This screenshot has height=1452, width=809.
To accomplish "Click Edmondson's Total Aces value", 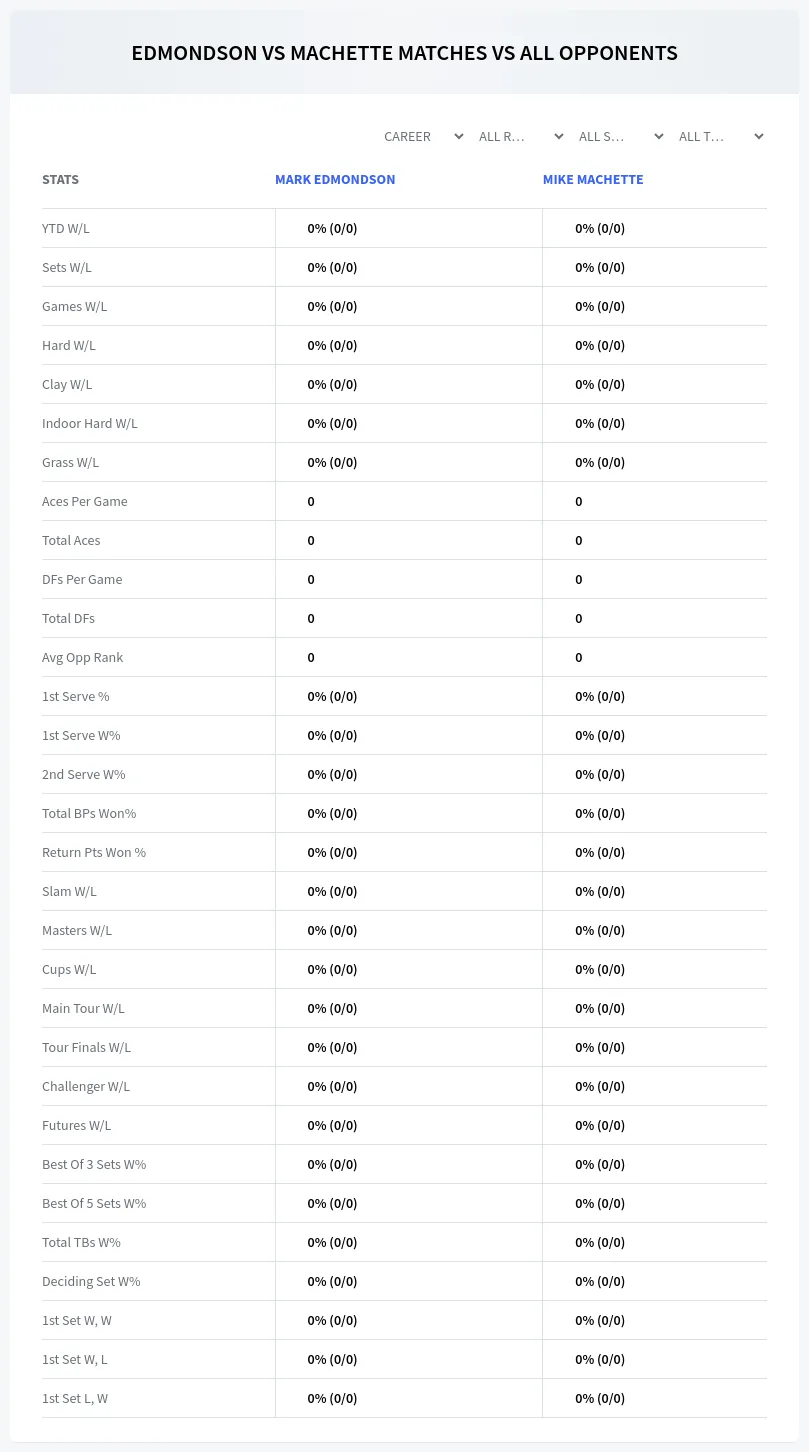I will click(311, 540).
